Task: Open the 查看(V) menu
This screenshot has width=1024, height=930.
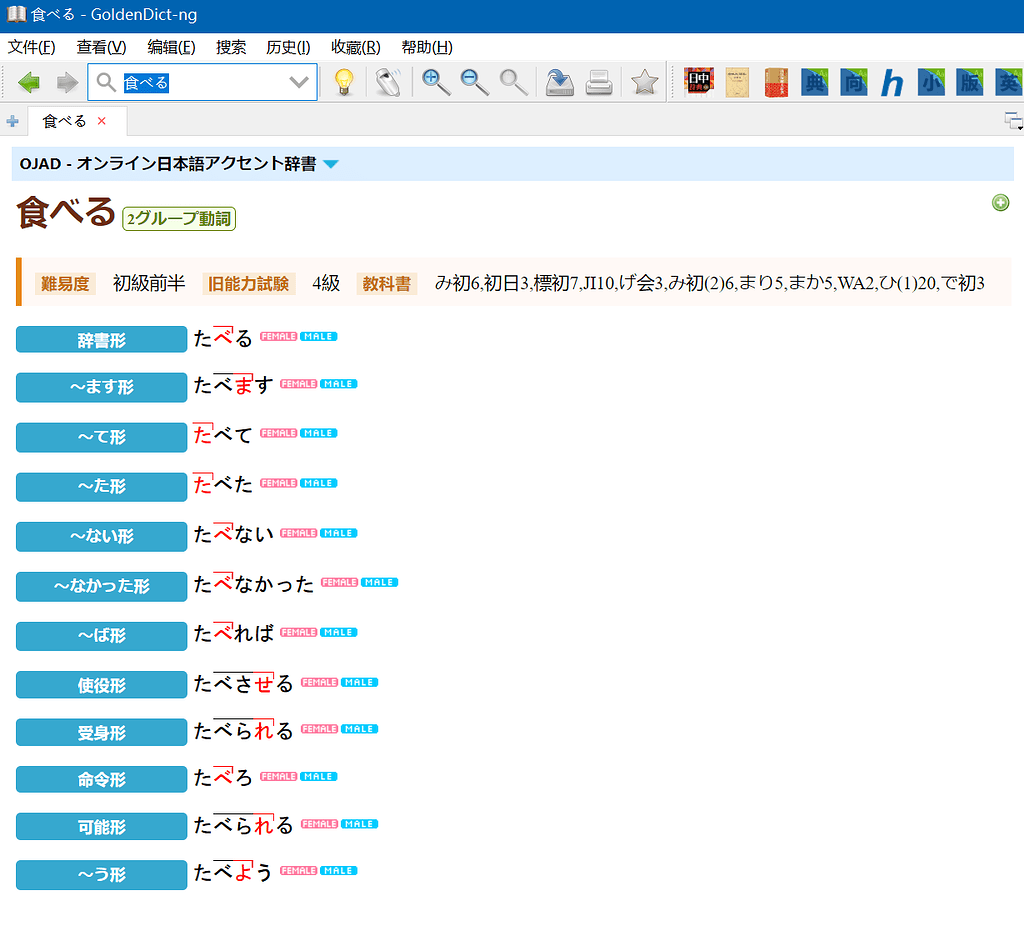Action: pyautogui.click(x=101, y=48)
